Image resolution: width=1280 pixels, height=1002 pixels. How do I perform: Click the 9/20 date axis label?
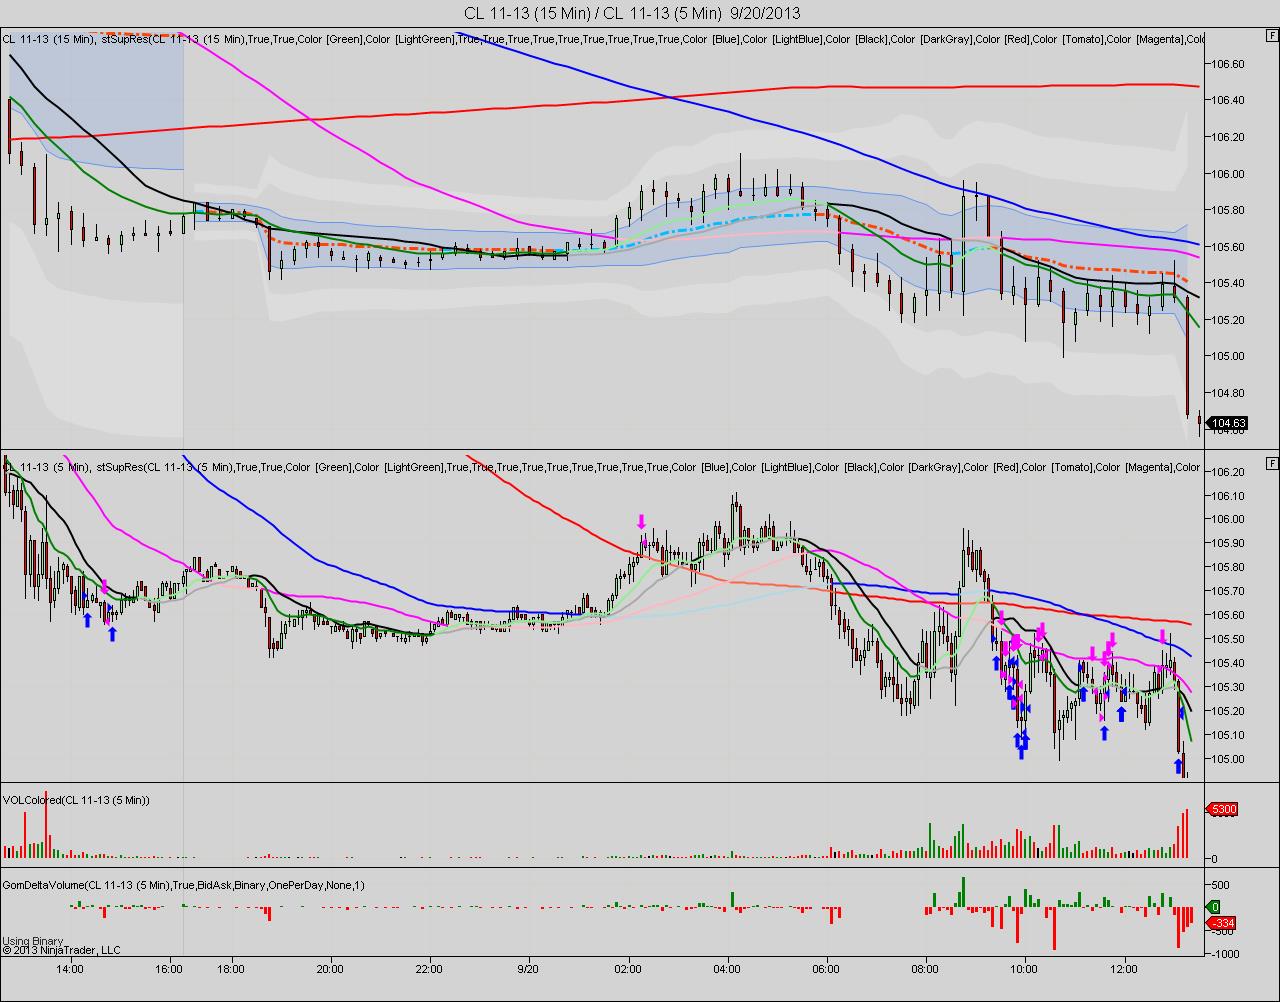(529, 969)
